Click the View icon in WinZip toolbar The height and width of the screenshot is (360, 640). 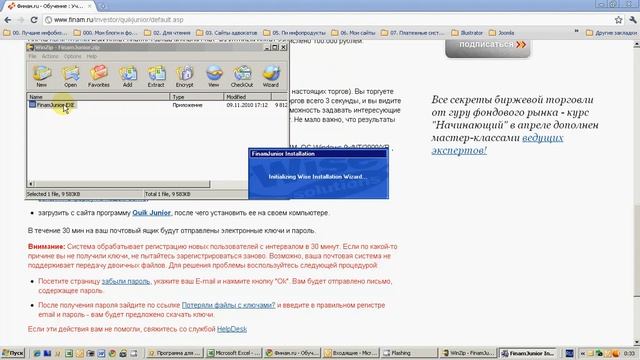coord(214,76)
